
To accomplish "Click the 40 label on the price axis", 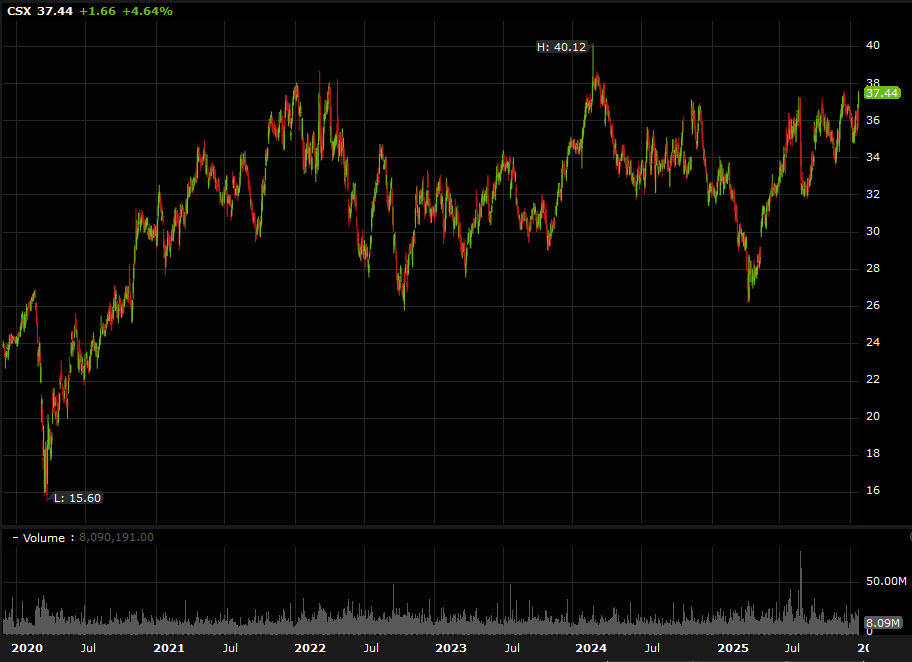I will pyautogui.click(x=873, y=44).
